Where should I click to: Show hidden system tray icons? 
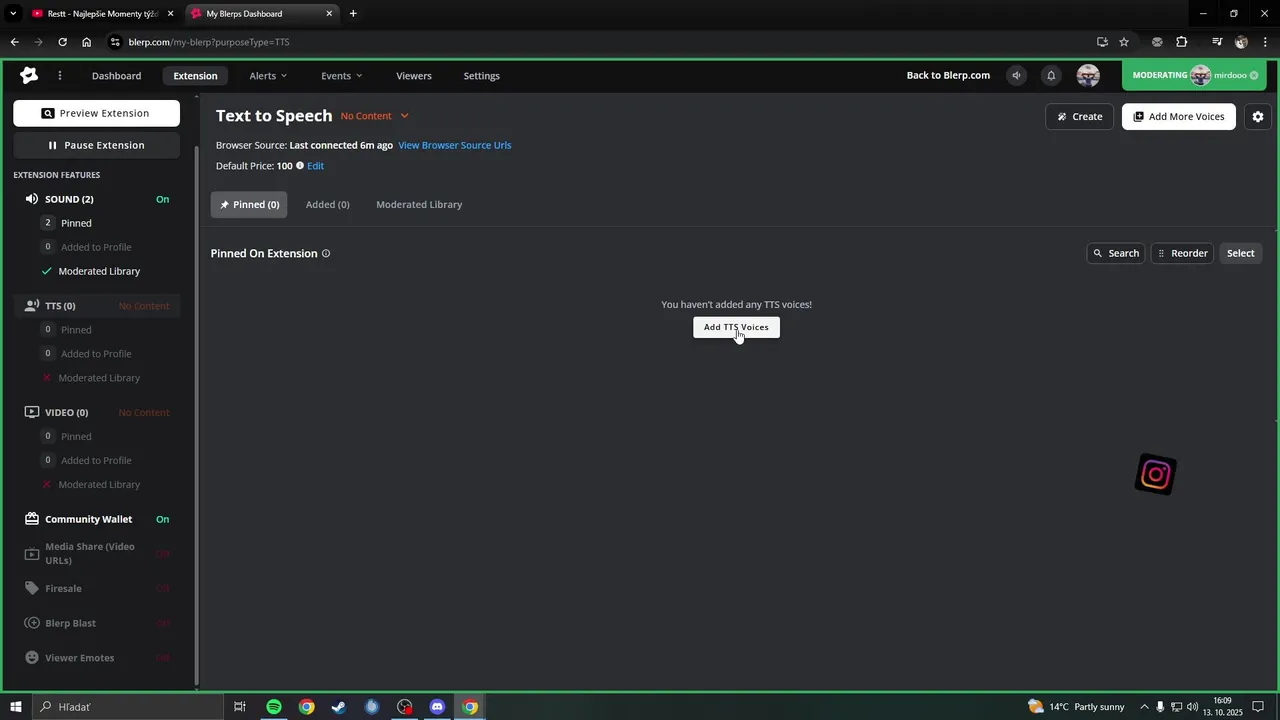pos(1144,707)
